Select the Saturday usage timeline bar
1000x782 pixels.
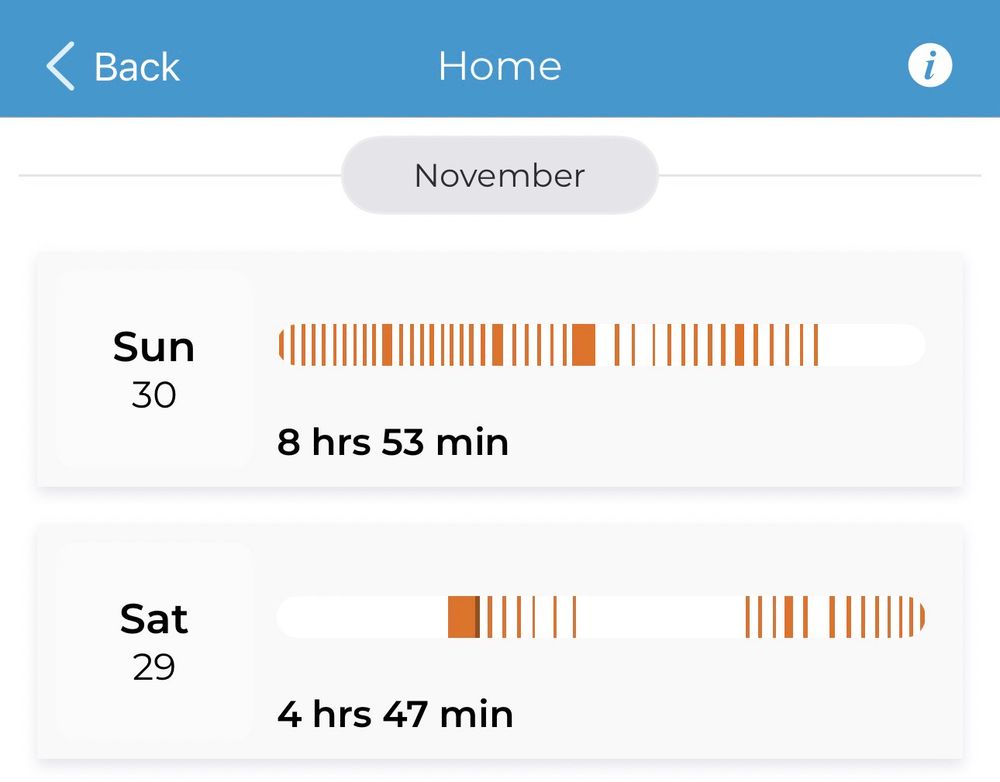click(601, 617)
